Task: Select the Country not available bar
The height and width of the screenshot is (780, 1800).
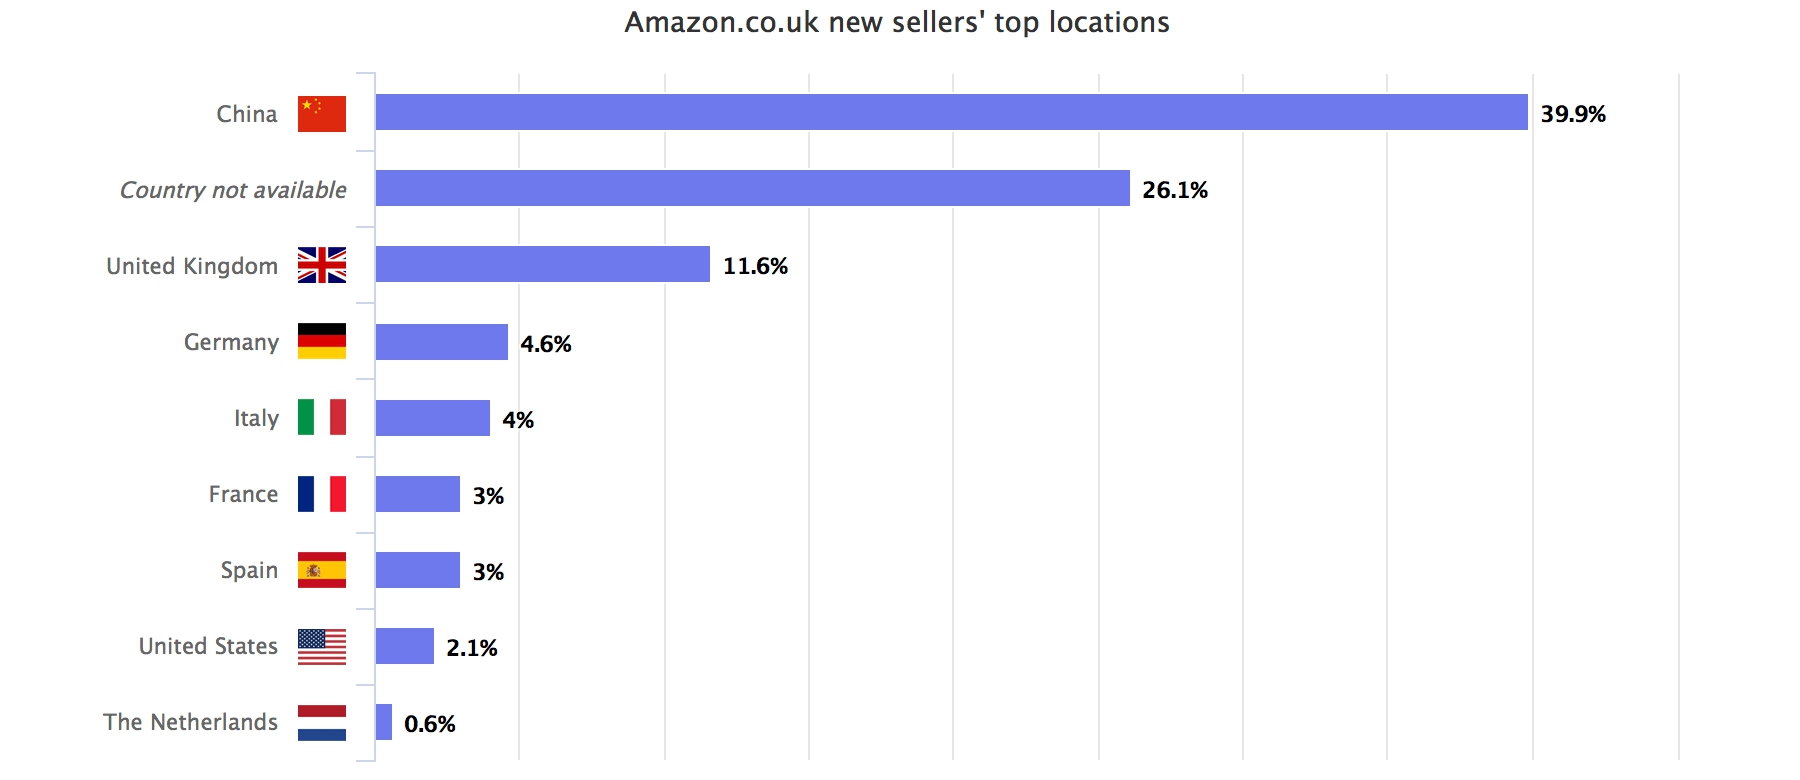Action: point(752,188)
